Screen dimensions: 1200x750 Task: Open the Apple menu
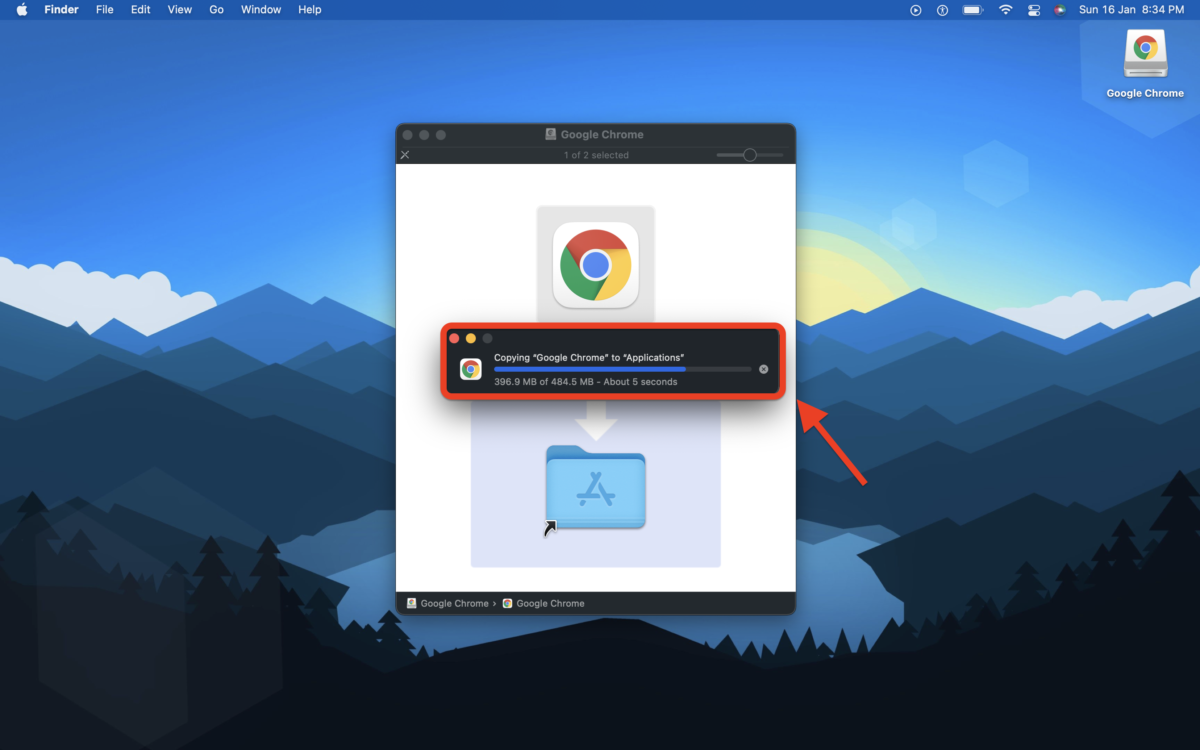21,10
